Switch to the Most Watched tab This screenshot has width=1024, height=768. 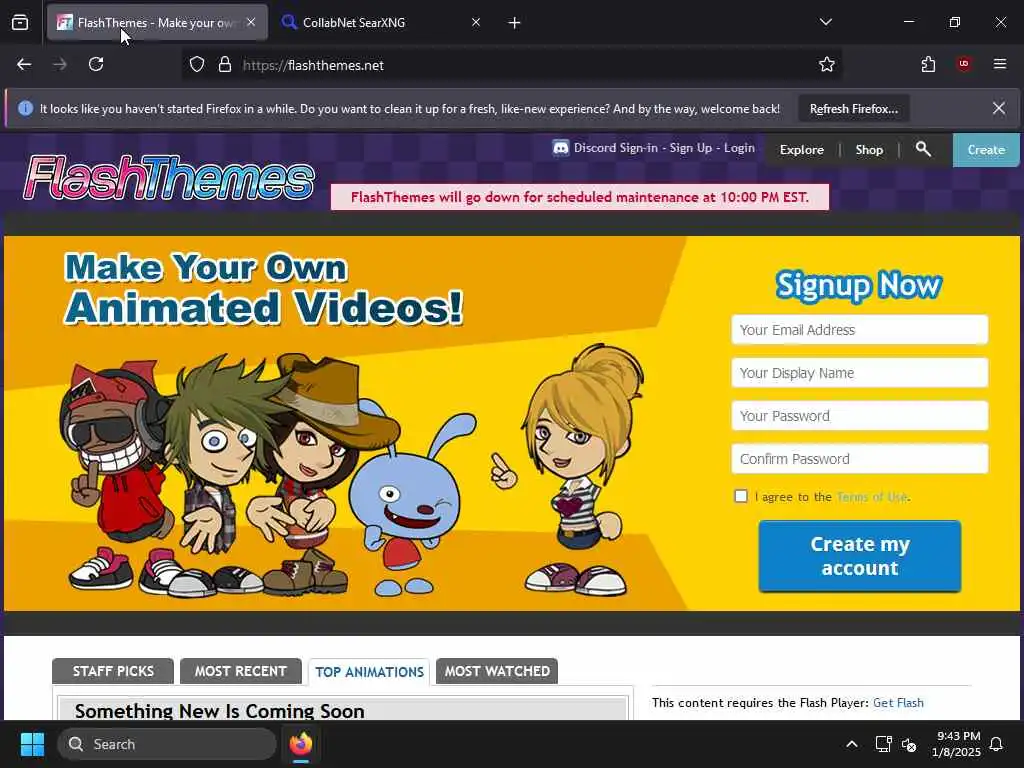point(497,671)
